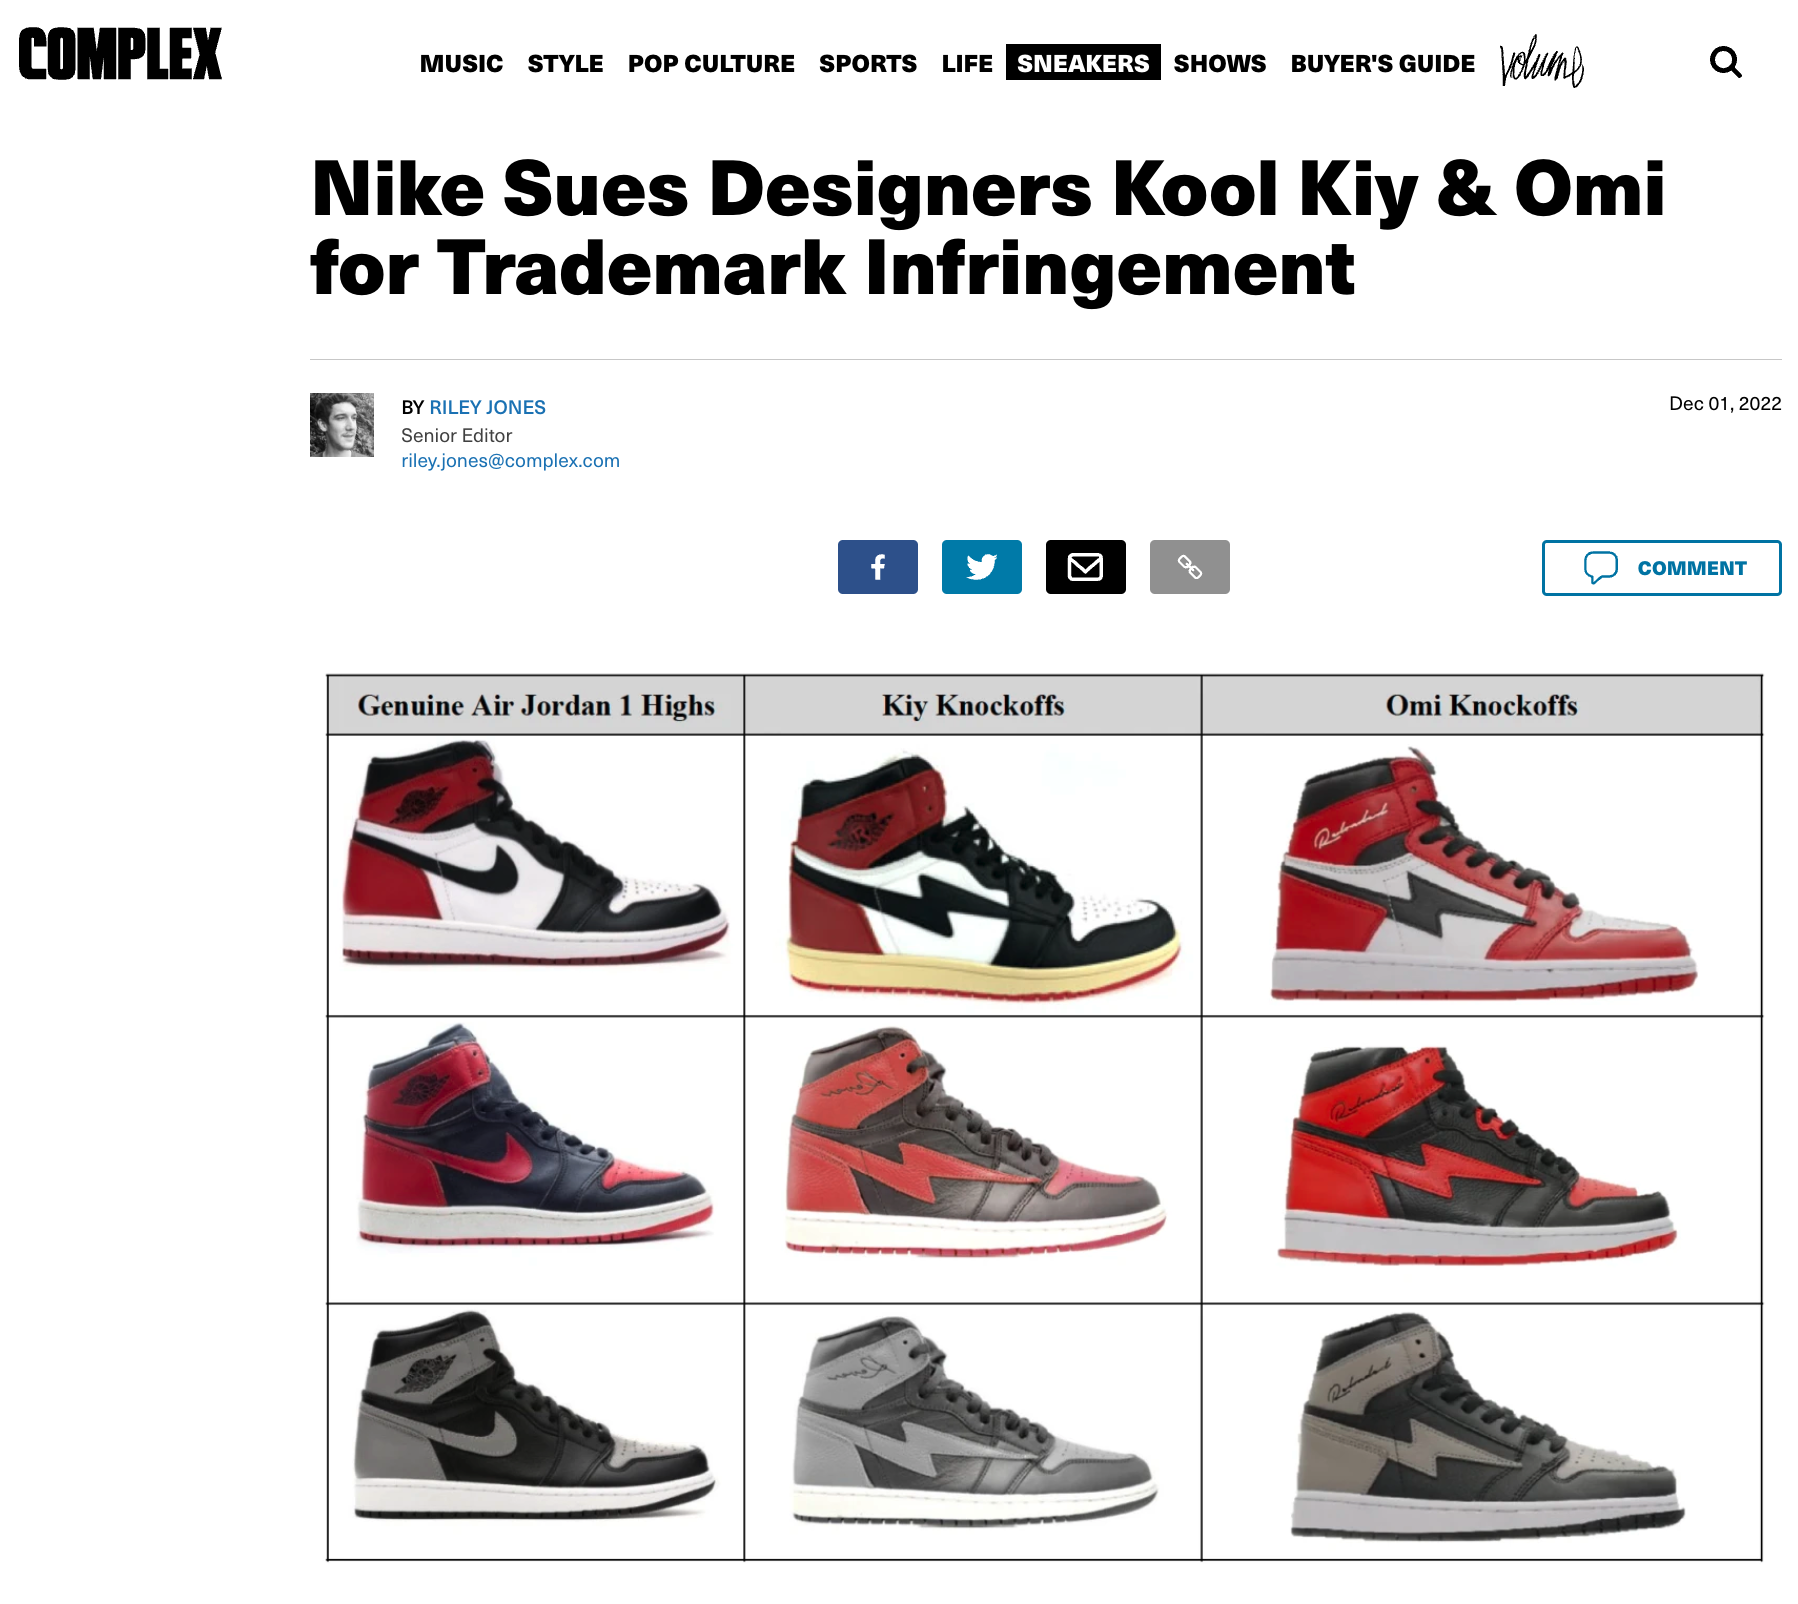Share article via email envelope icon
Image resolution: width=1798 pixels, height=1604 pixels.
click(x=1085, y=567)
